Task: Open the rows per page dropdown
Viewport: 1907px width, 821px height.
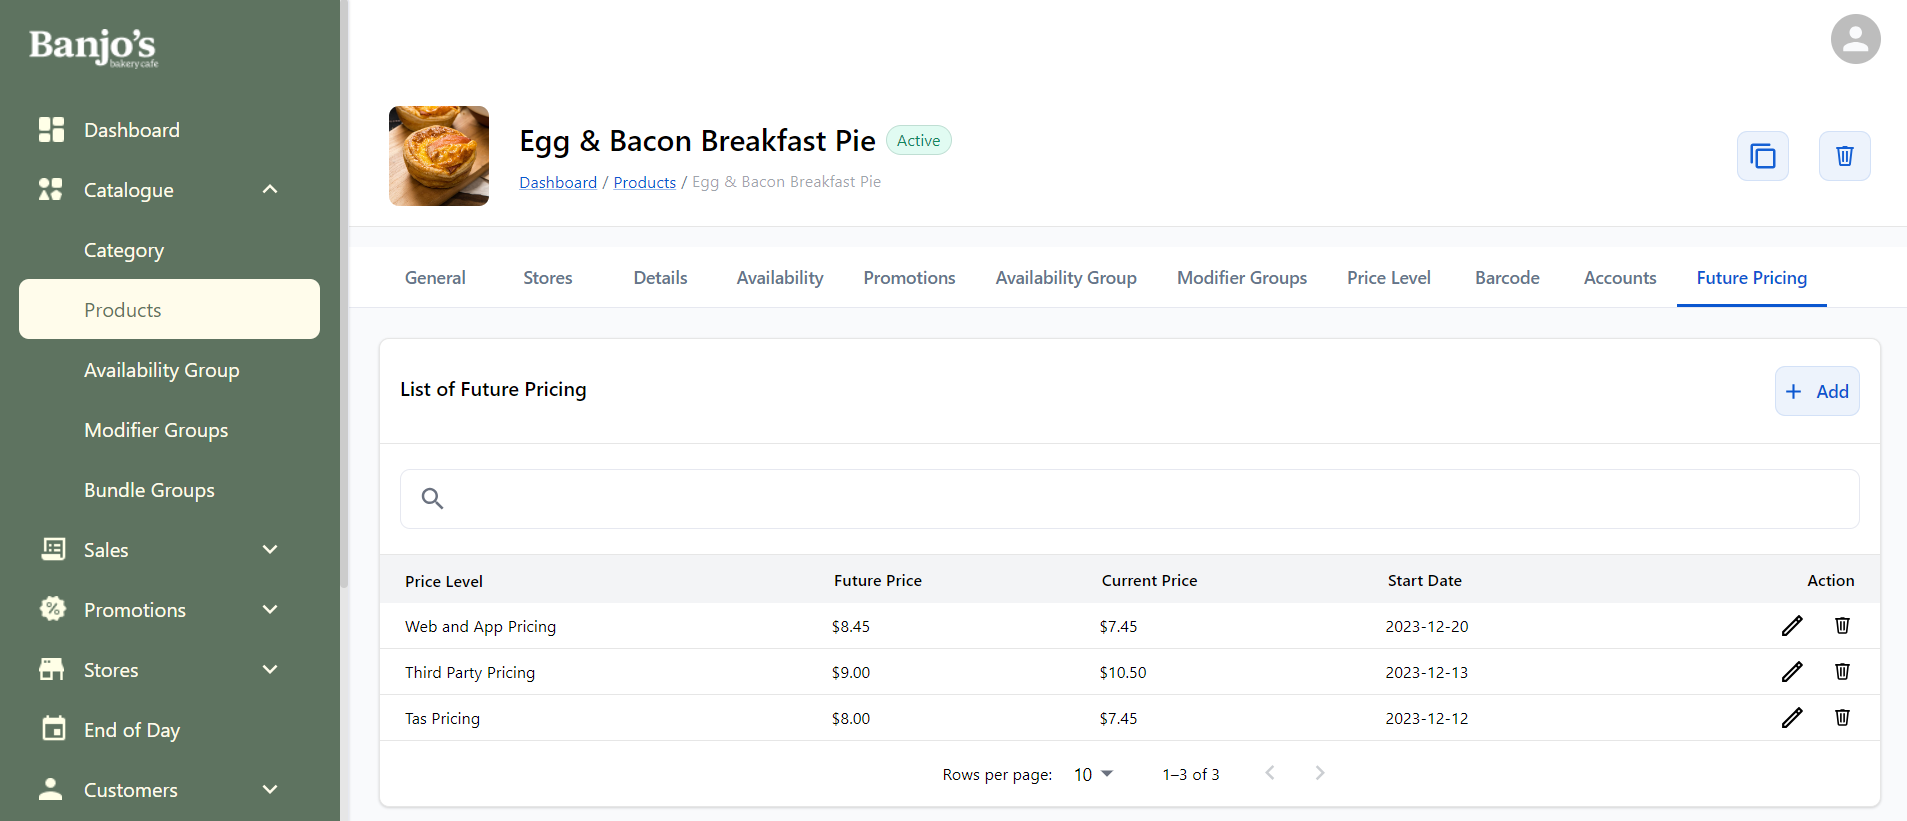Action: [1093, 774]
